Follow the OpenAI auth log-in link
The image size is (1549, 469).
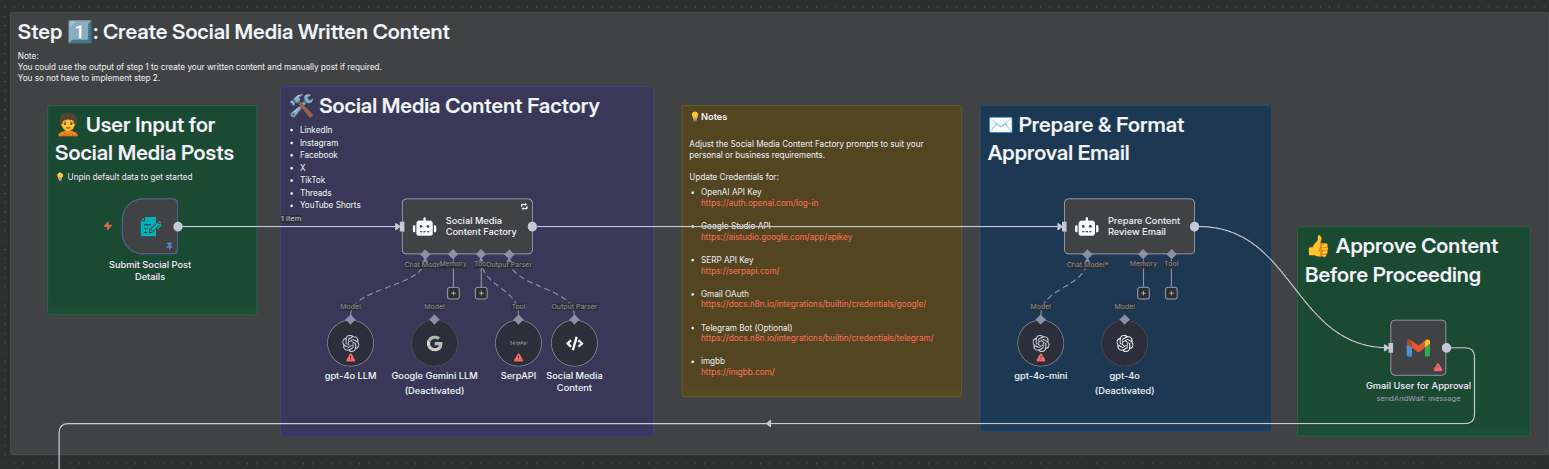coord(760,203)
